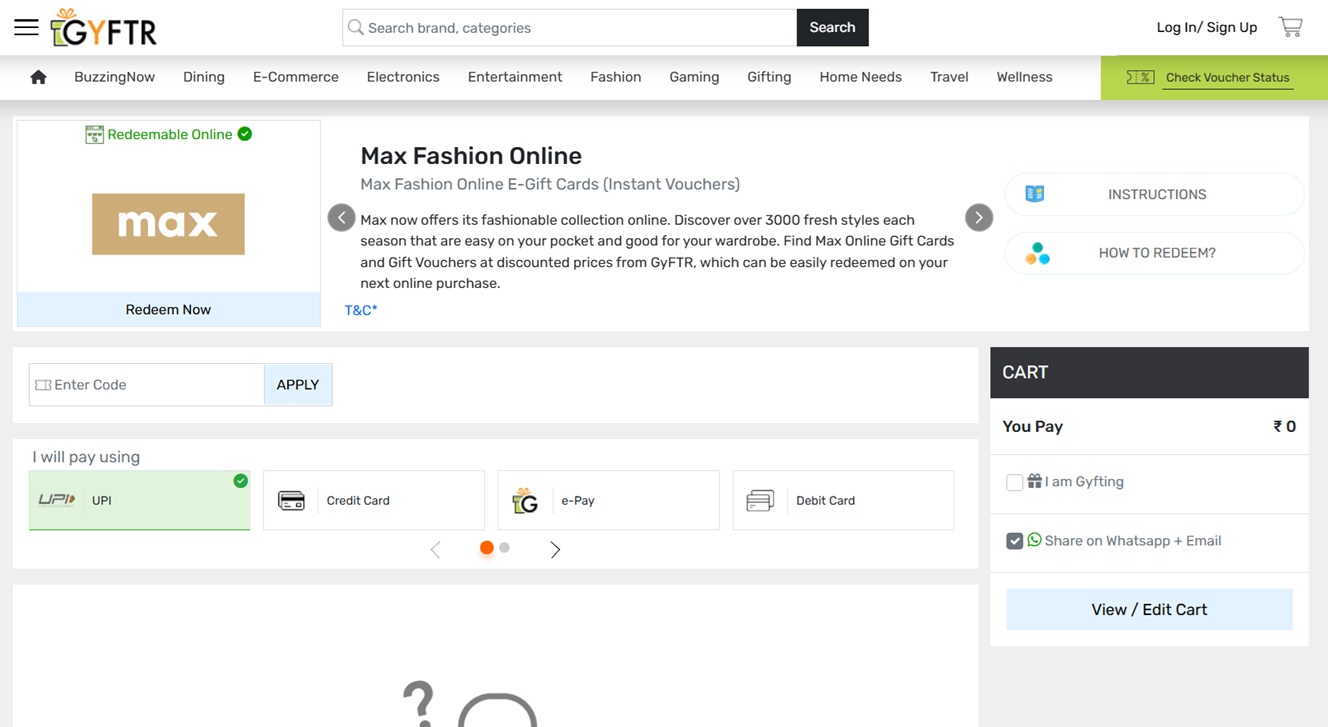Image resolution: width=1328 pixels, height=727 pixels.
Task: Click the Search button
Action: pos(832,28)
